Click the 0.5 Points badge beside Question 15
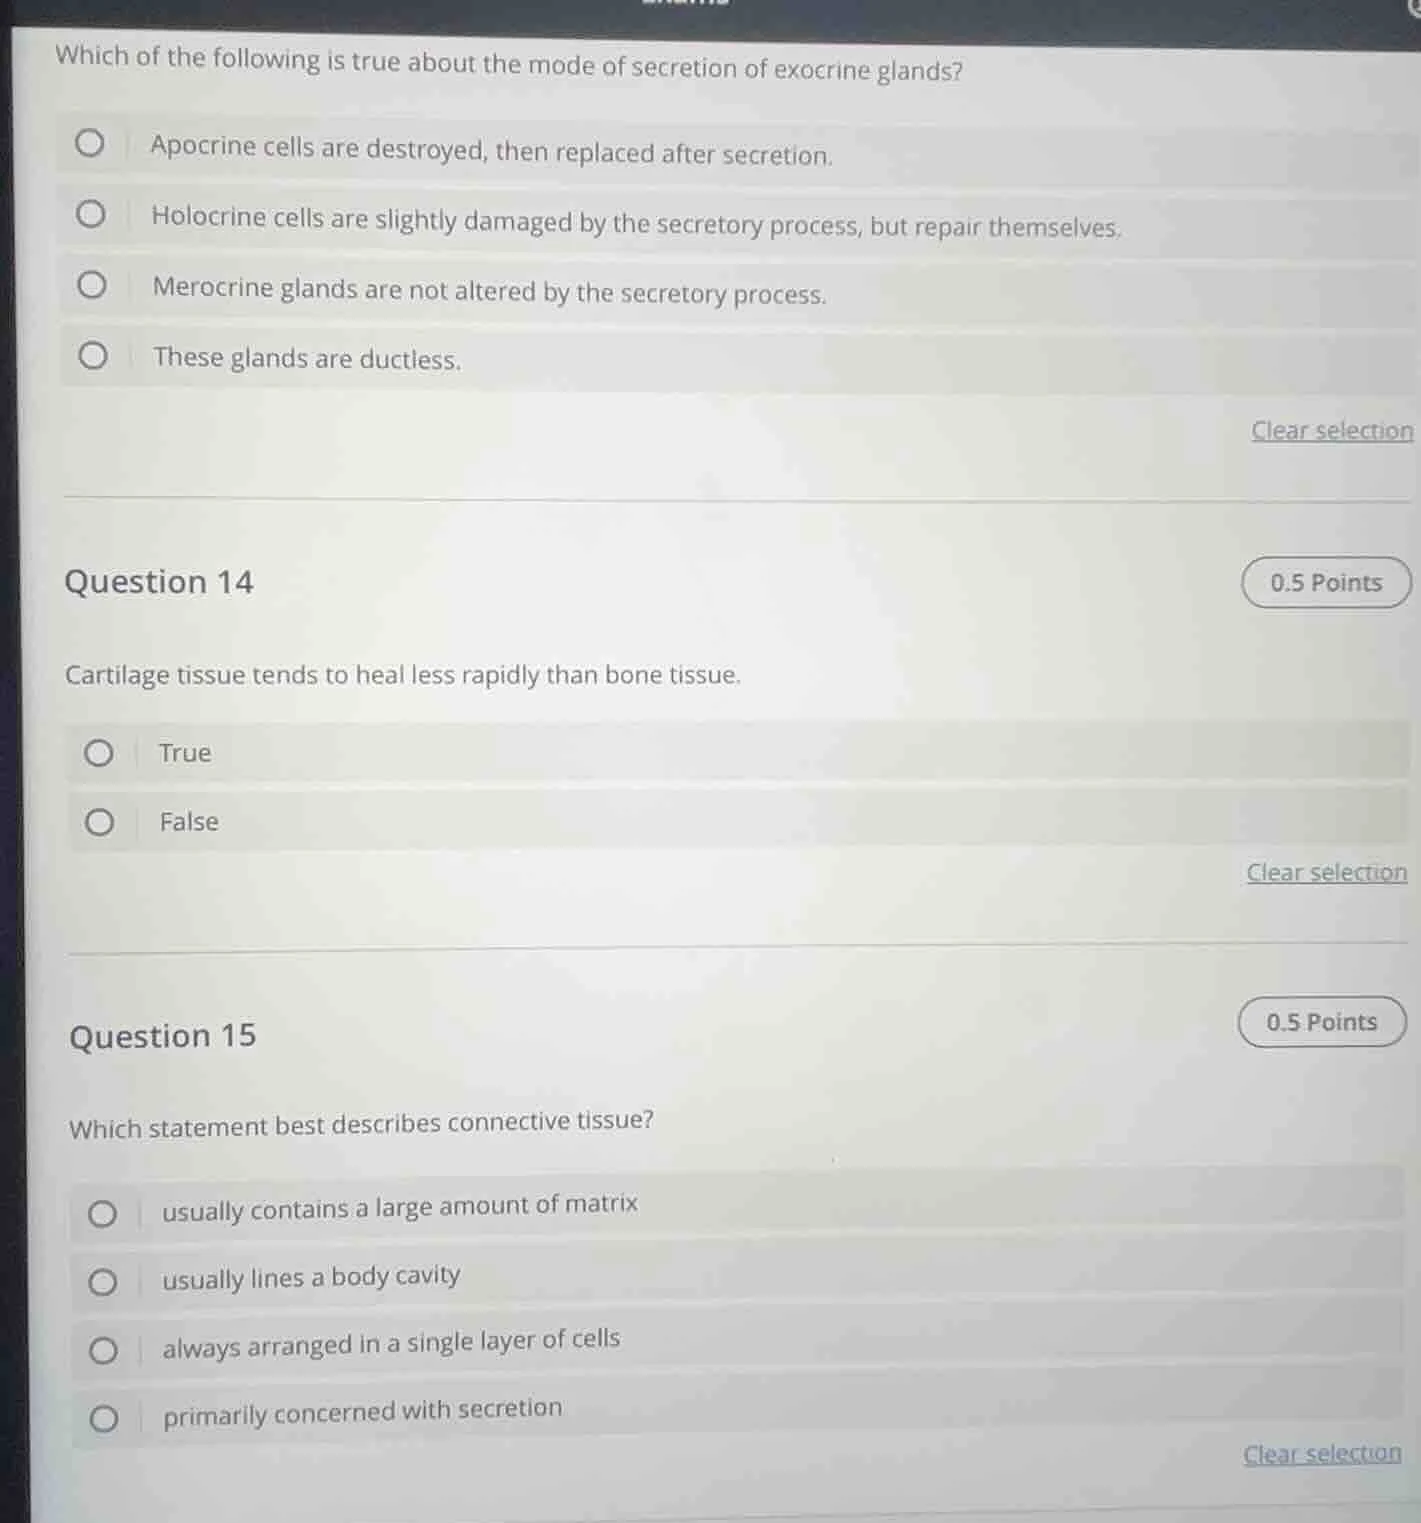Viewport: 1421px width, 1523px height. (1320, 1021)
